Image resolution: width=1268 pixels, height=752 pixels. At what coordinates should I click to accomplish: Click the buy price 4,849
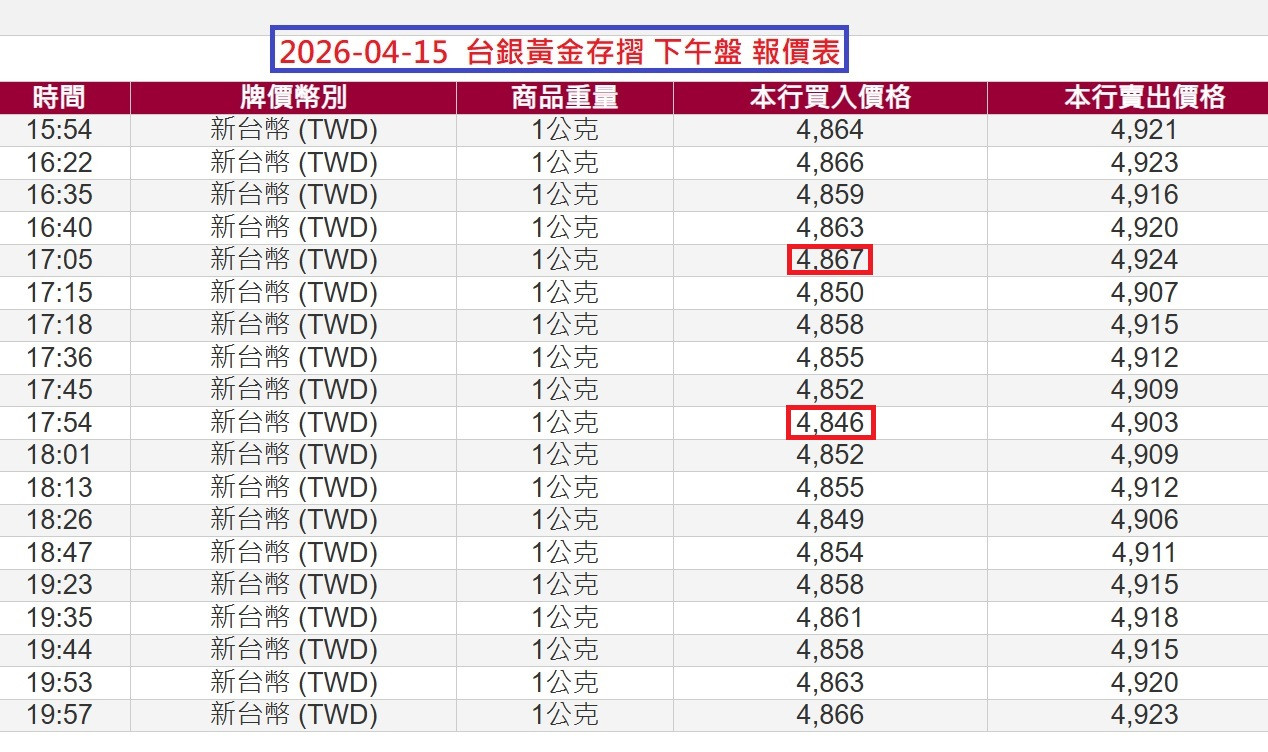click(x=830, y=520)
